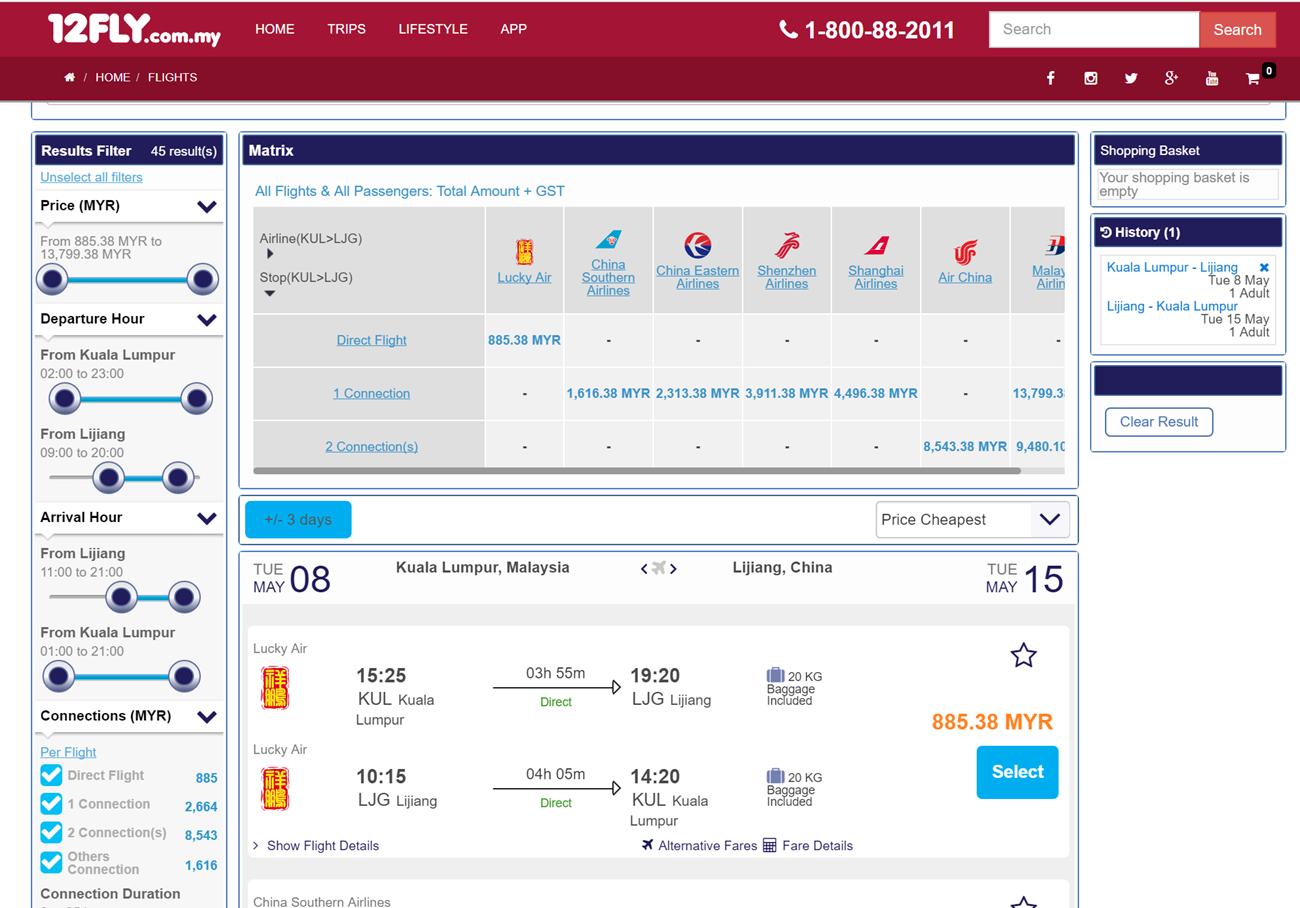Uncheck the 2 Connection(s) filter checkbox

pos(51,832)
